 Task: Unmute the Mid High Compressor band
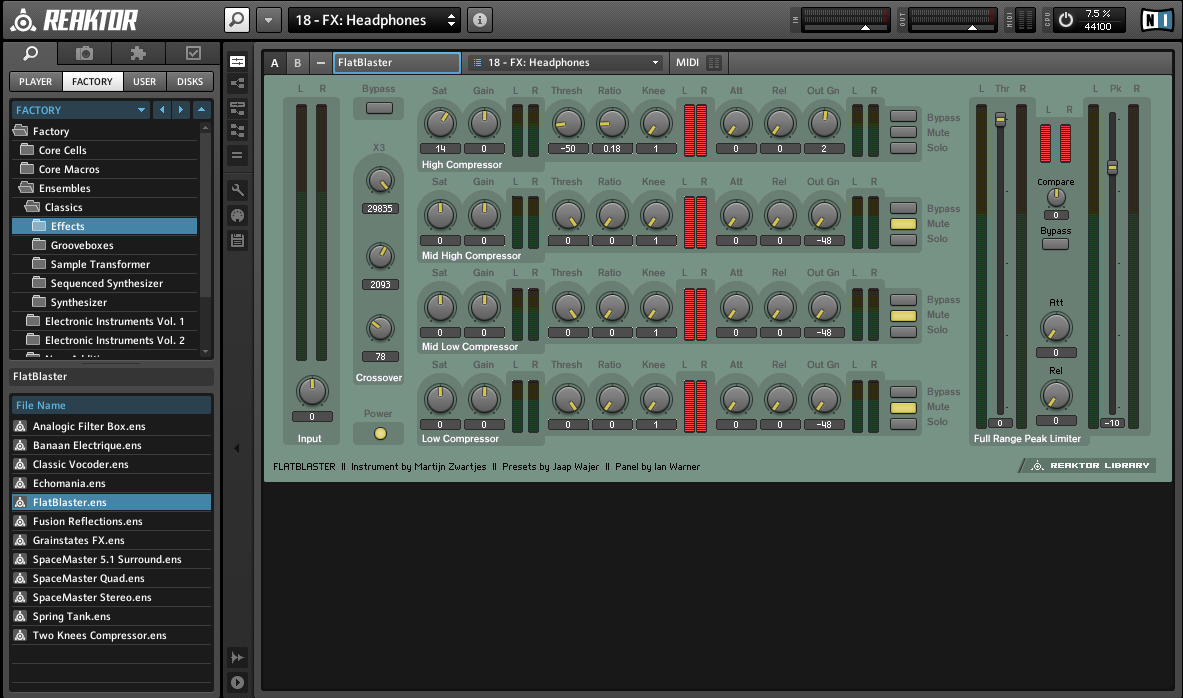[x=903, y=223]
